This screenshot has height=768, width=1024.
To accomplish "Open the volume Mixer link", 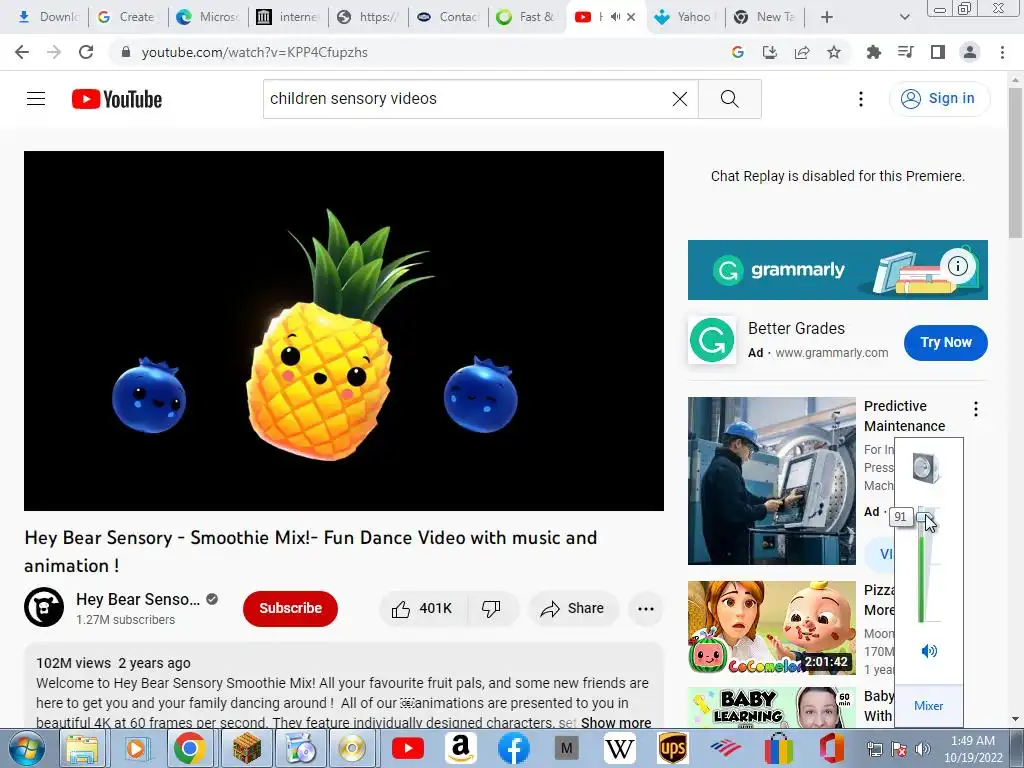I will 929,706.
